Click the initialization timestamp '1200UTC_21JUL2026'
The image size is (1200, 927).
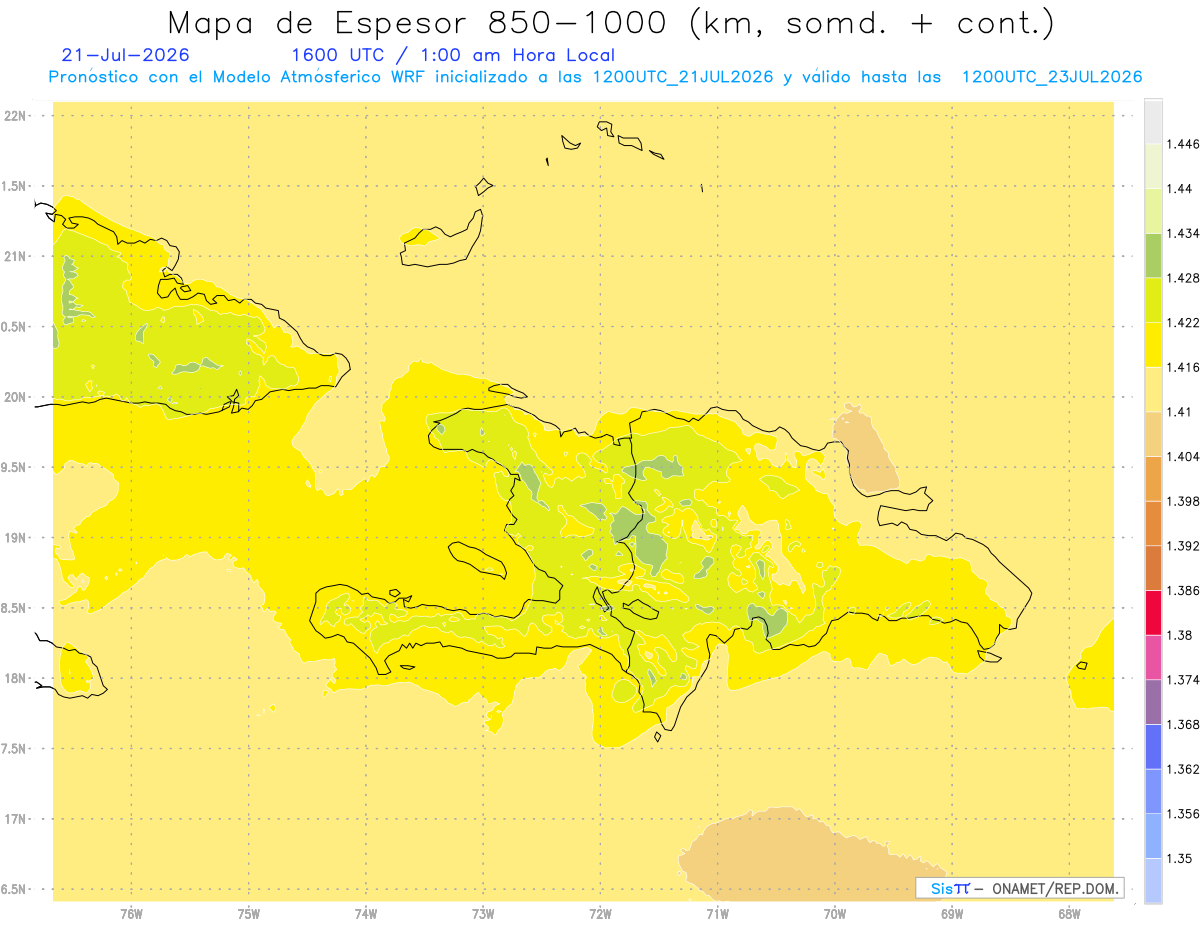click(x=683, y=77)
